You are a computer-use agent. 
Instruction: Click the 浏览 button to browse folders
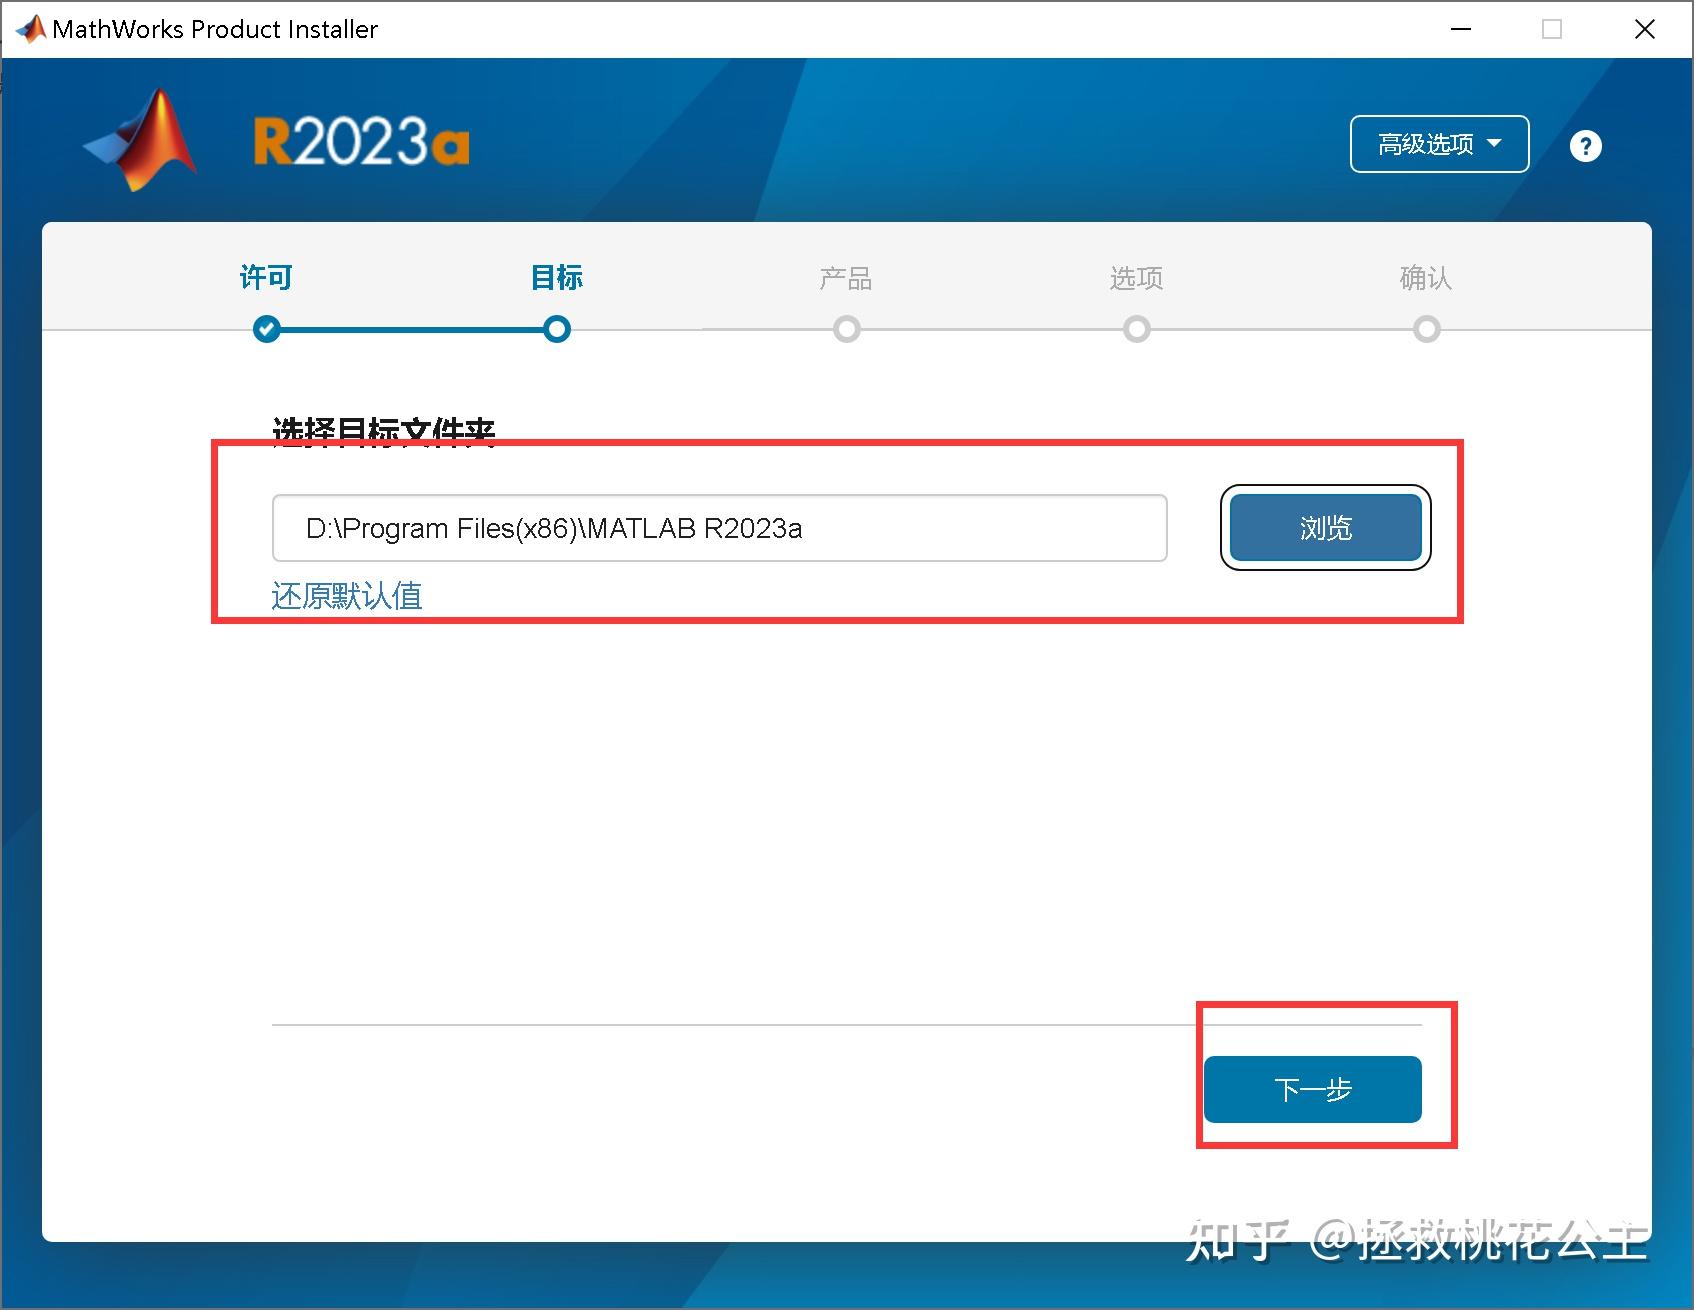(x=1324, y=527)
